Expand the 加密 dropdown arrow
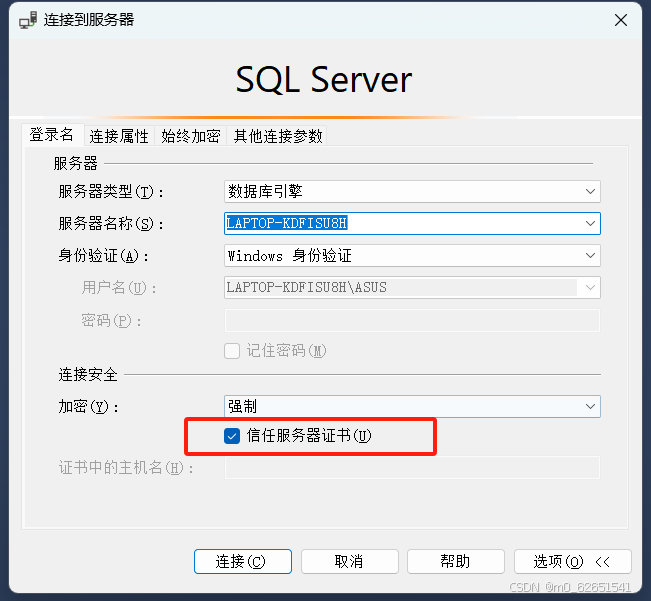 coord(590,406)
